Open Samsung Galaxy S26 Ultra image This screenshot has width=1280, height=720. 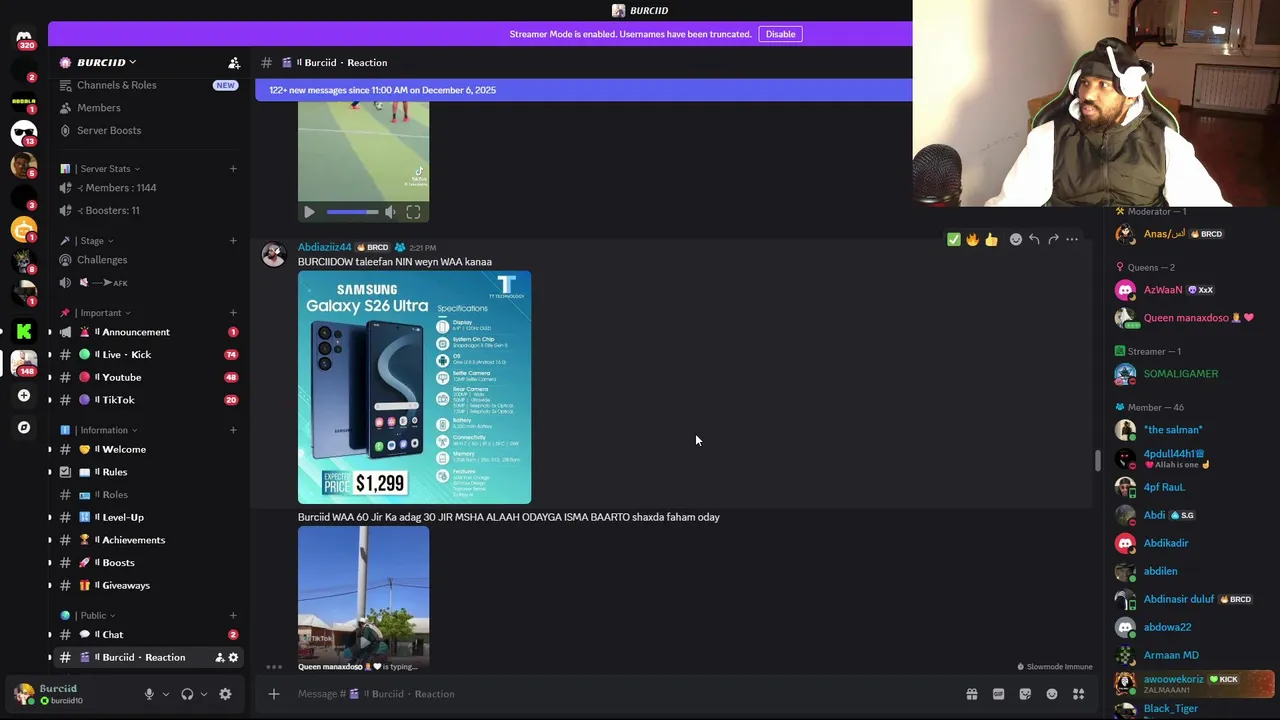pos(414,387)
